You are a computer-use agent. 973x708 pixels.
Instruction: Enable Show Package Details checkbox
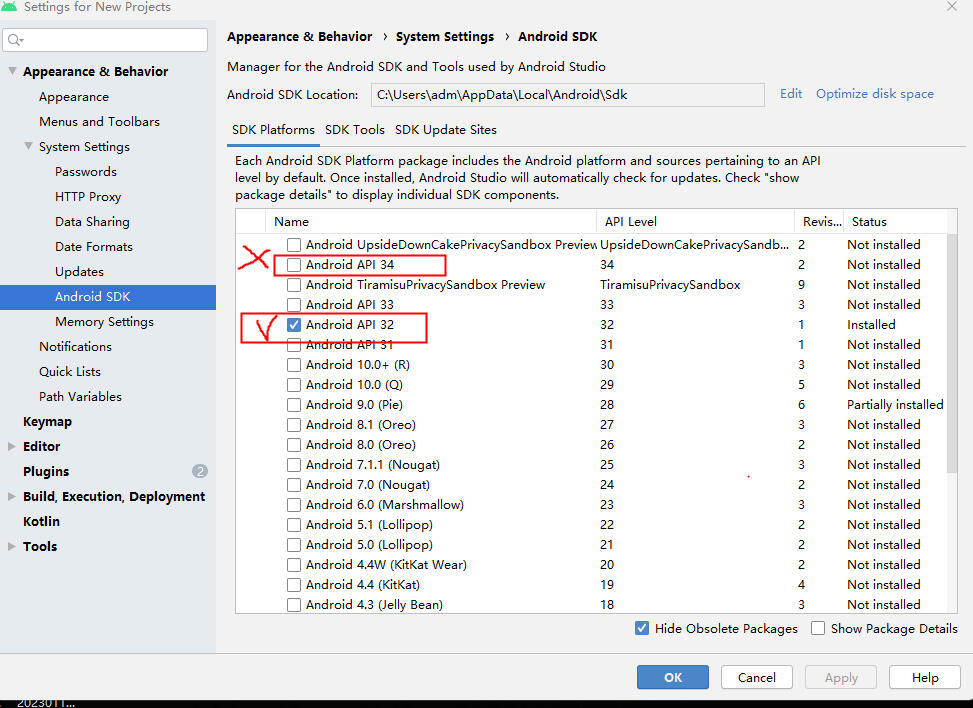click(818, 629)
